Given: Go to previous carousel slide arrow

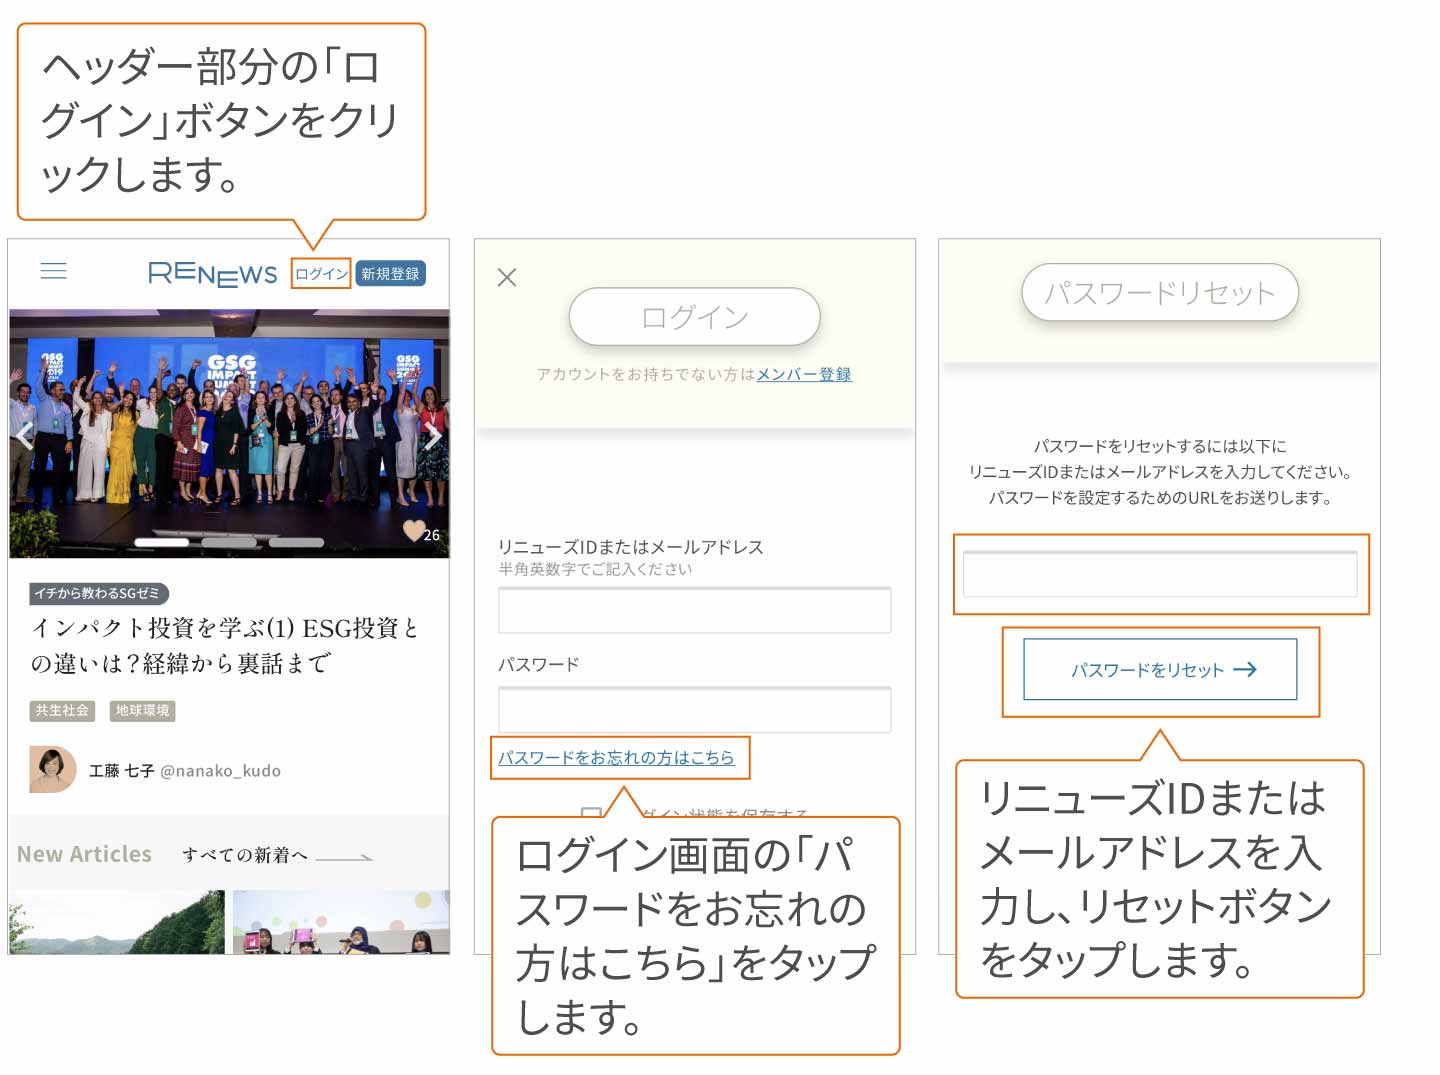Looking at the screenshot, I should [26, 435].
